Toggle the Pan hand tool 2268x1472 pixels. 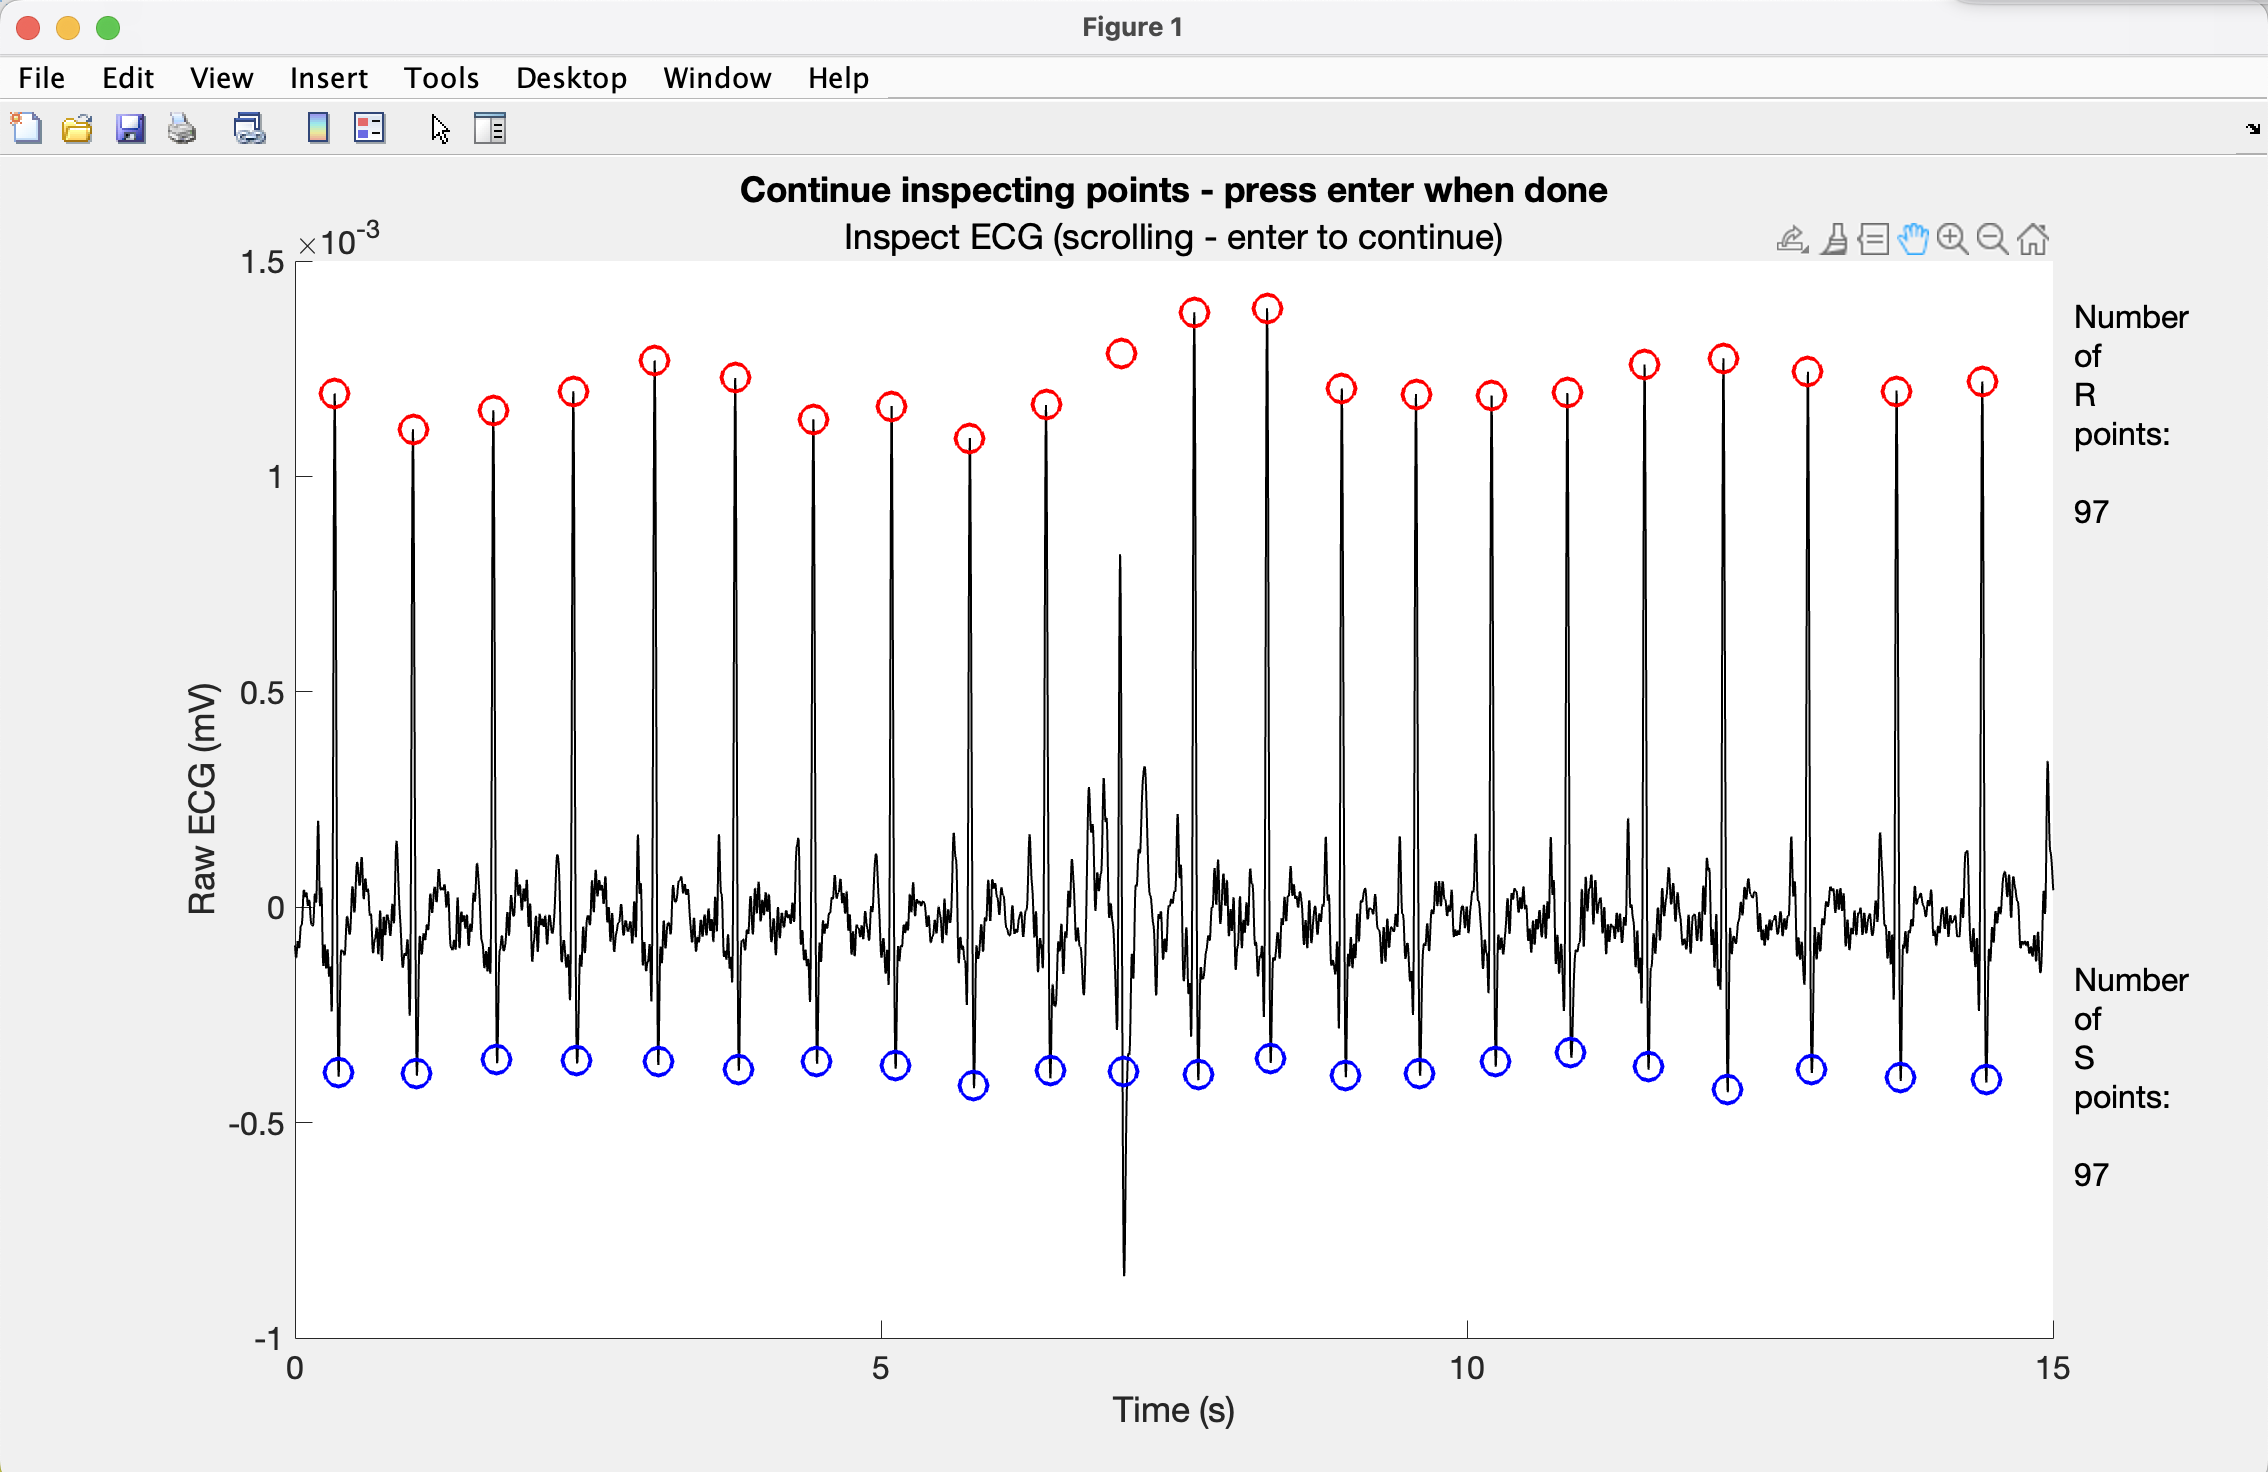click(x=1913, y=240)
